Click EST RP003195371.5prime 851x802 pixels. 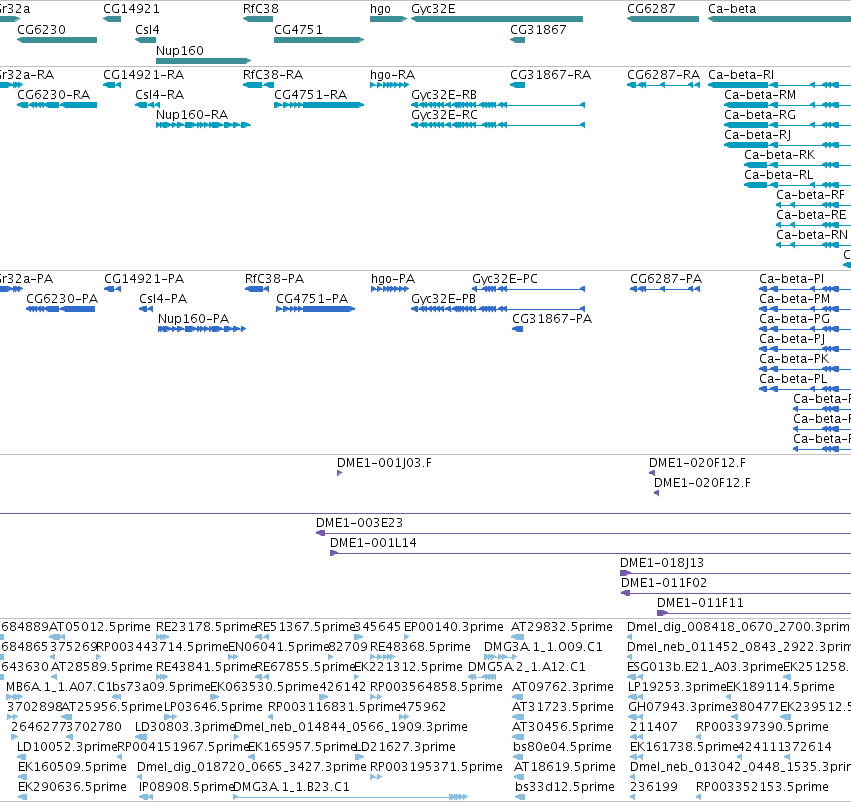(x=436, y=767)
